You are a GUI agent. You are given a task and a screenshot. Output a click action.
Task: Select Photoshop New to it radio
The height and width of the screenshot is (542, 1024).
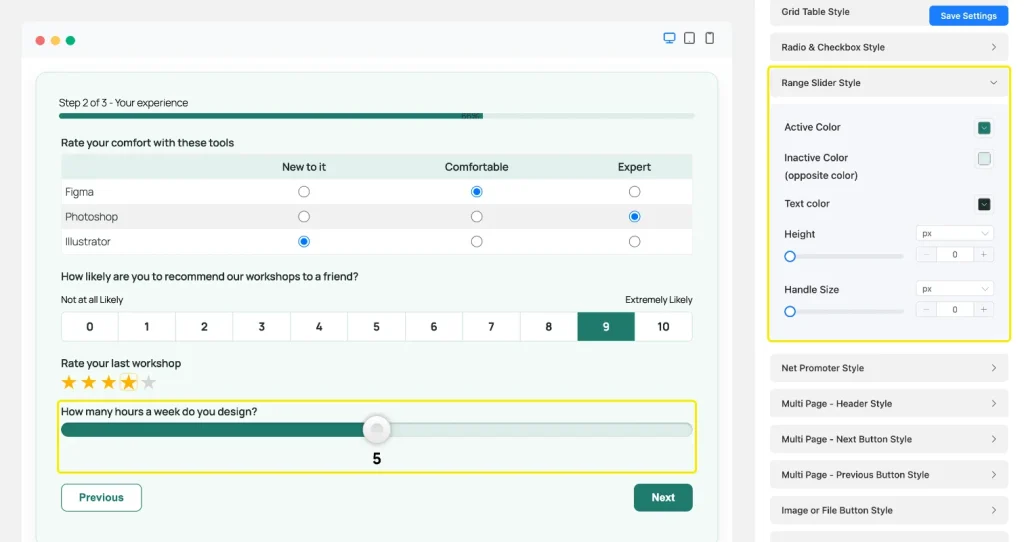pos(304,217)
